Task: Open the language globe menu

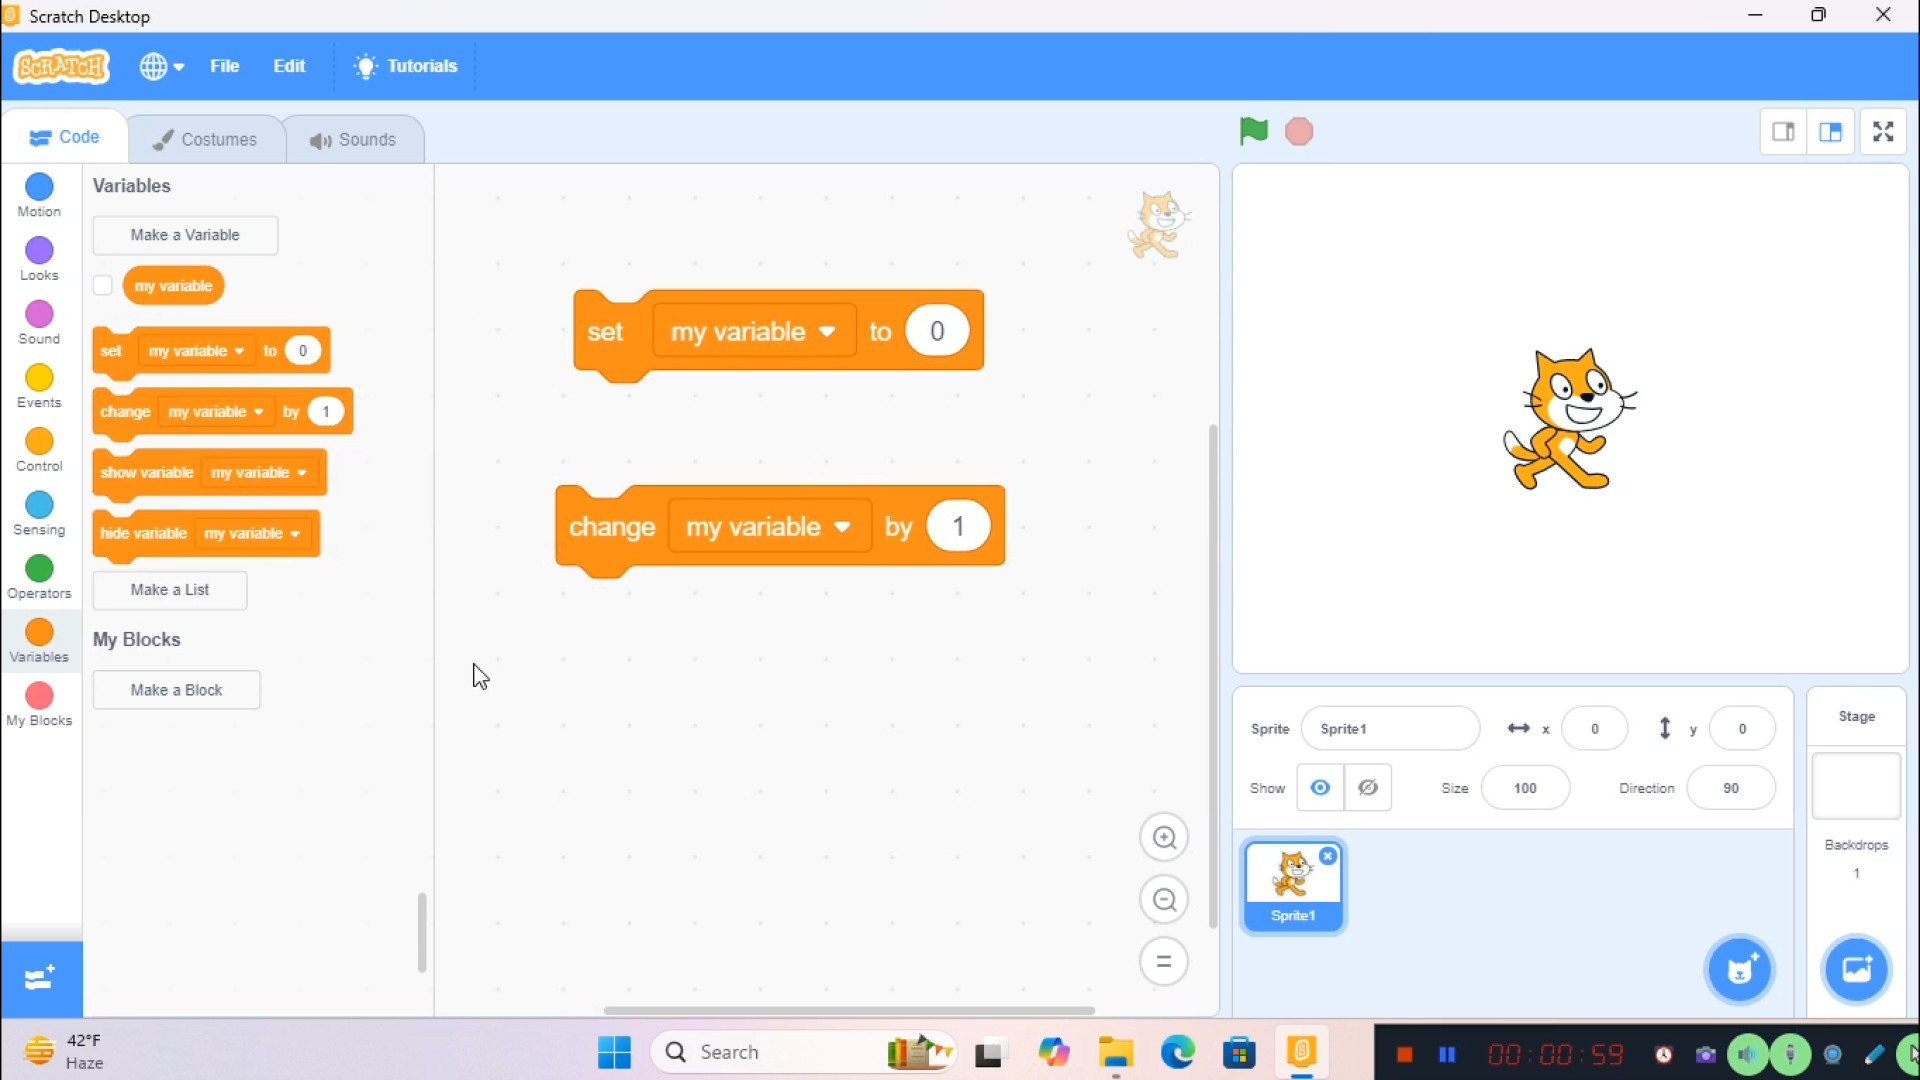Action: (162, 66)
